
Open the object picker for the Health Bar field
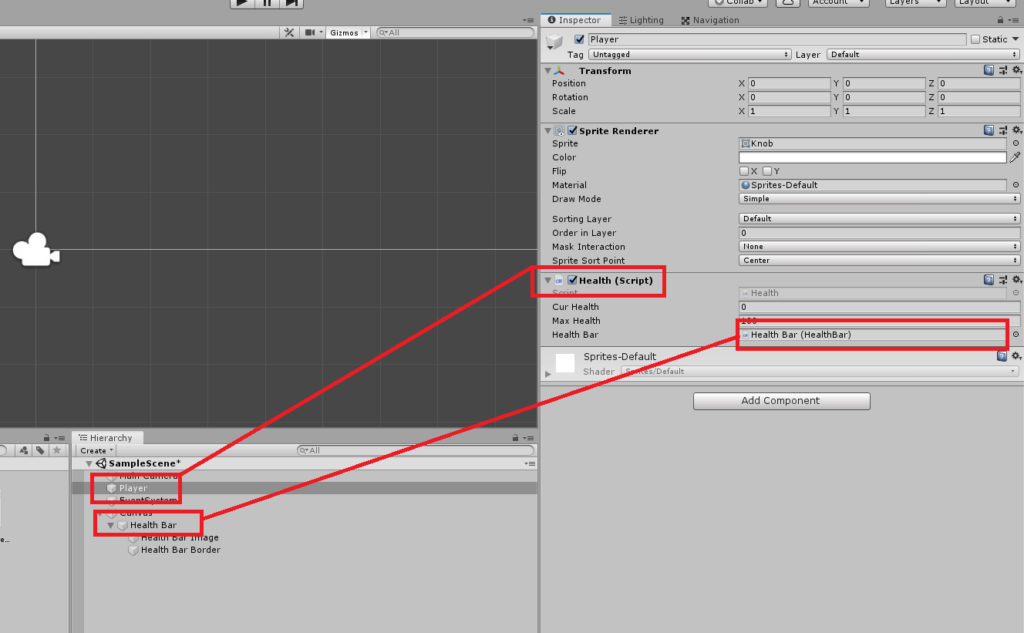pyautogui.click(x=1016, y=335)
